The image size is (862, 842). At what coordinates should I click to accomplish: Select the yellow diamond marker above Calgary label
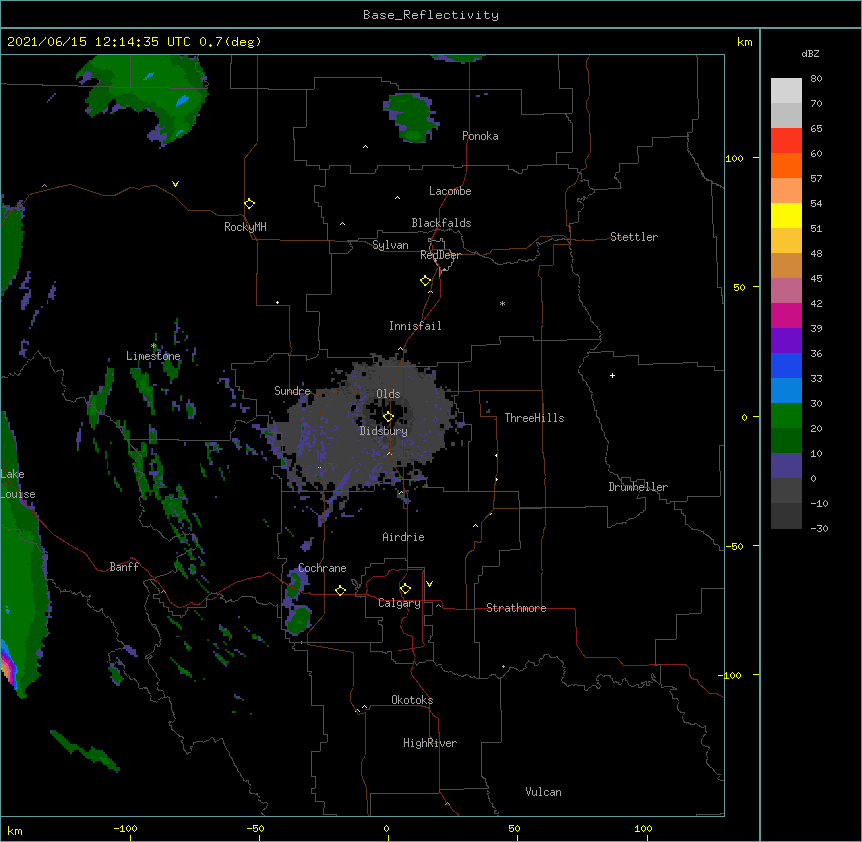pyautogui.click(x=405, y=589)
